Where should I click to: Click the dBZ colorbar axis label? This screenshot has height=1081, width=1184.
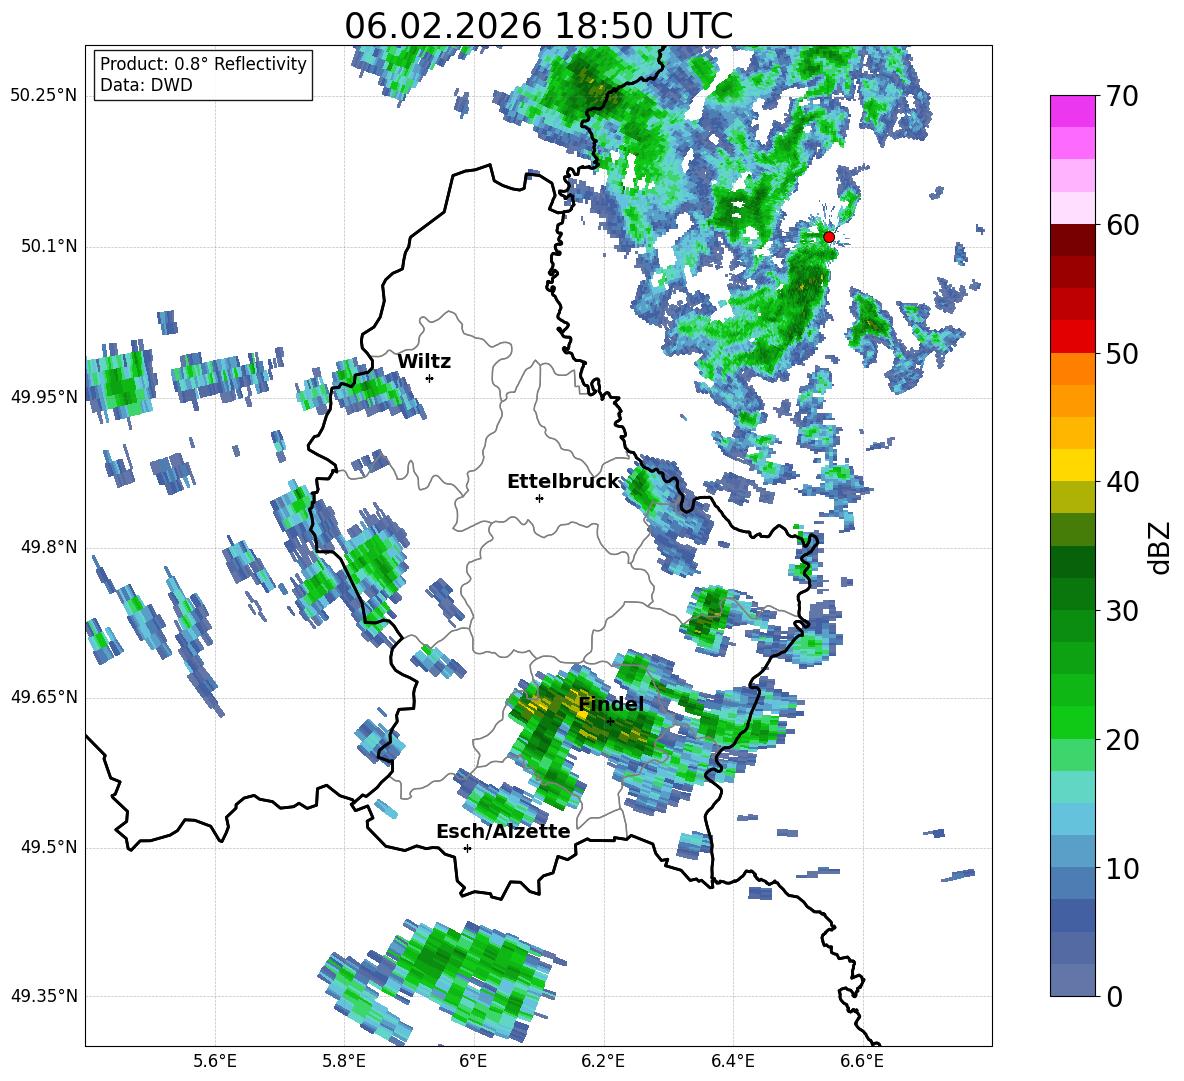click(x=1161, y=547)
